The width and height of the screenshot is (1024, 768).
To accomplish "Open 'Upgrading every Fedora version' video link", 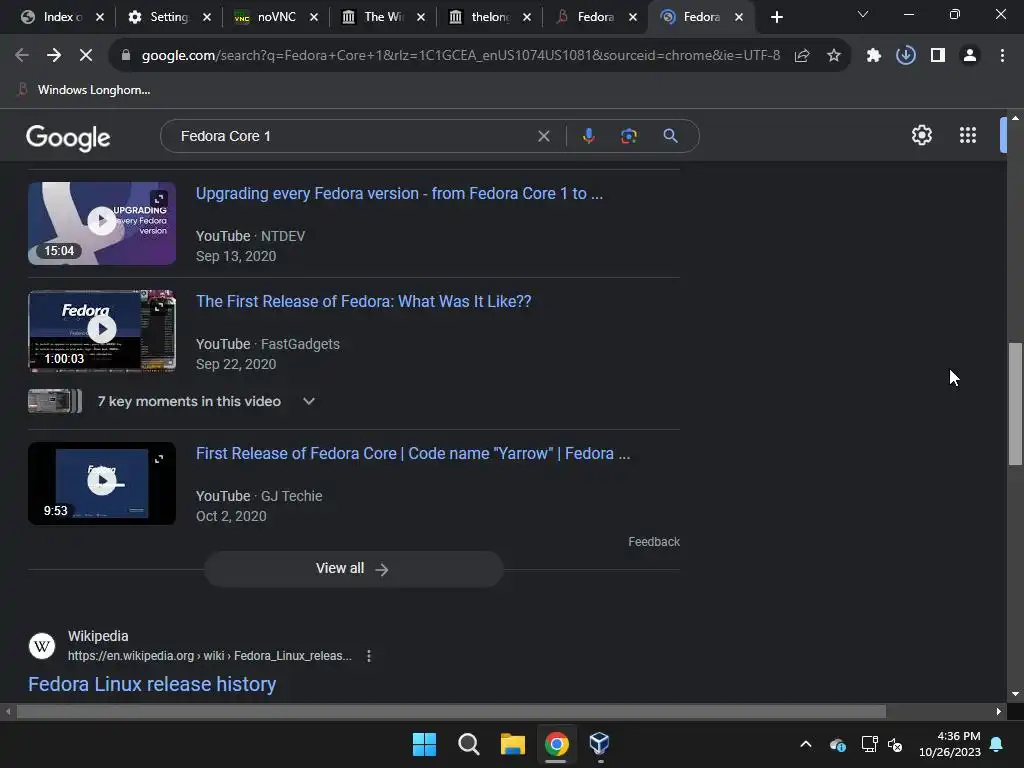I will tap(399, 193).
